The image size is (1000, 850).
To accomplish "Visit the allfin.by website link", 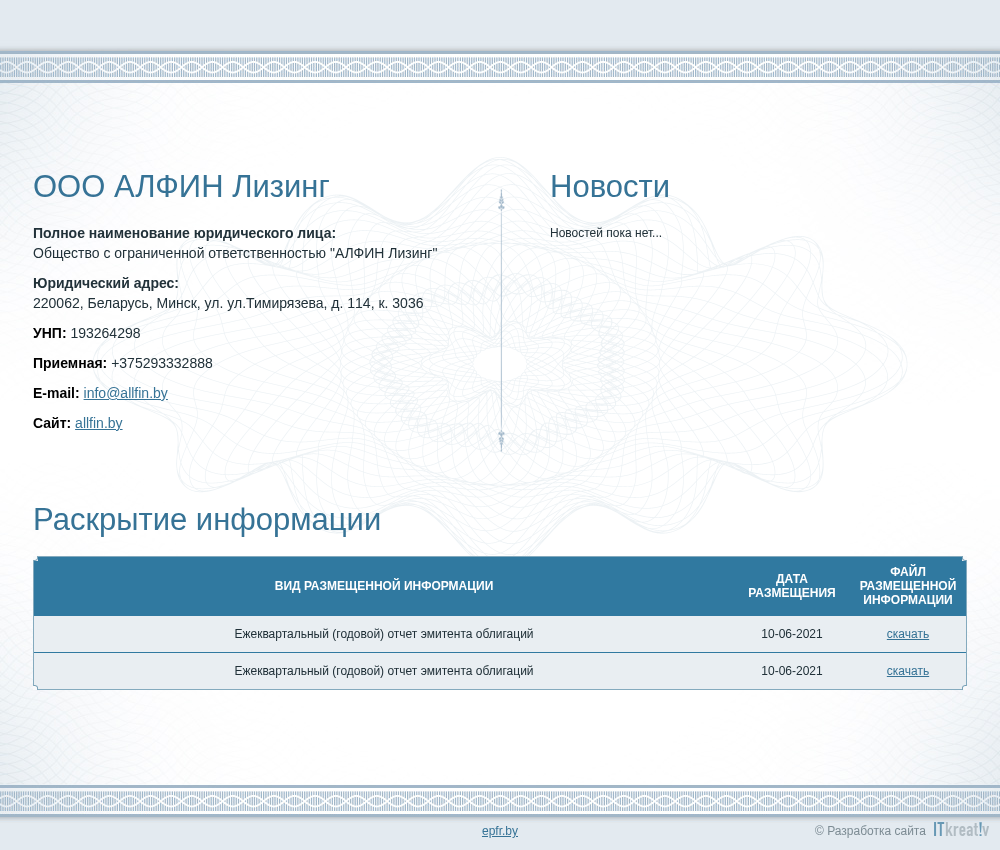I will (99, 423).
